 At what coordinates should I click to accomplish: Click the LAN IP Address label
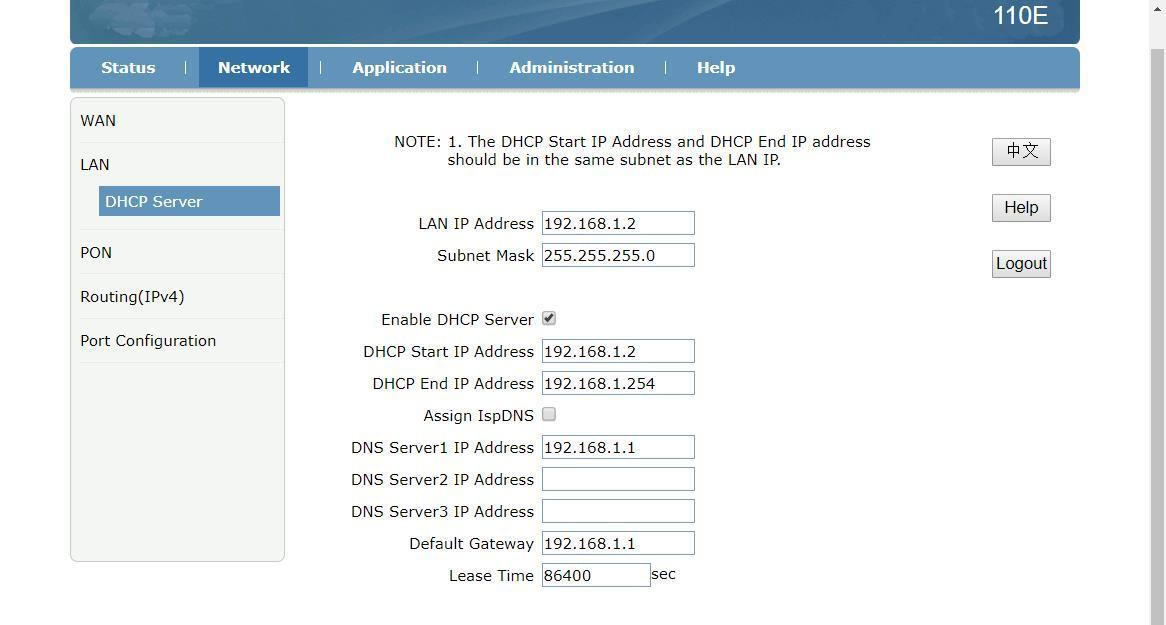coord(476,223)
